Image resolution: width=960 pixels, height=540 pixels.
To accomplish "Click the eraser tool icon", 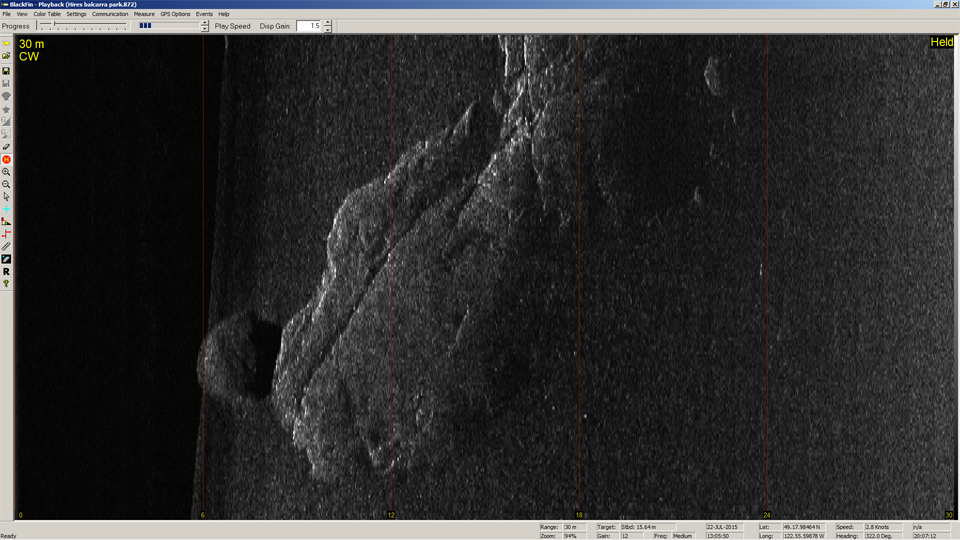I will pos(6,147).
